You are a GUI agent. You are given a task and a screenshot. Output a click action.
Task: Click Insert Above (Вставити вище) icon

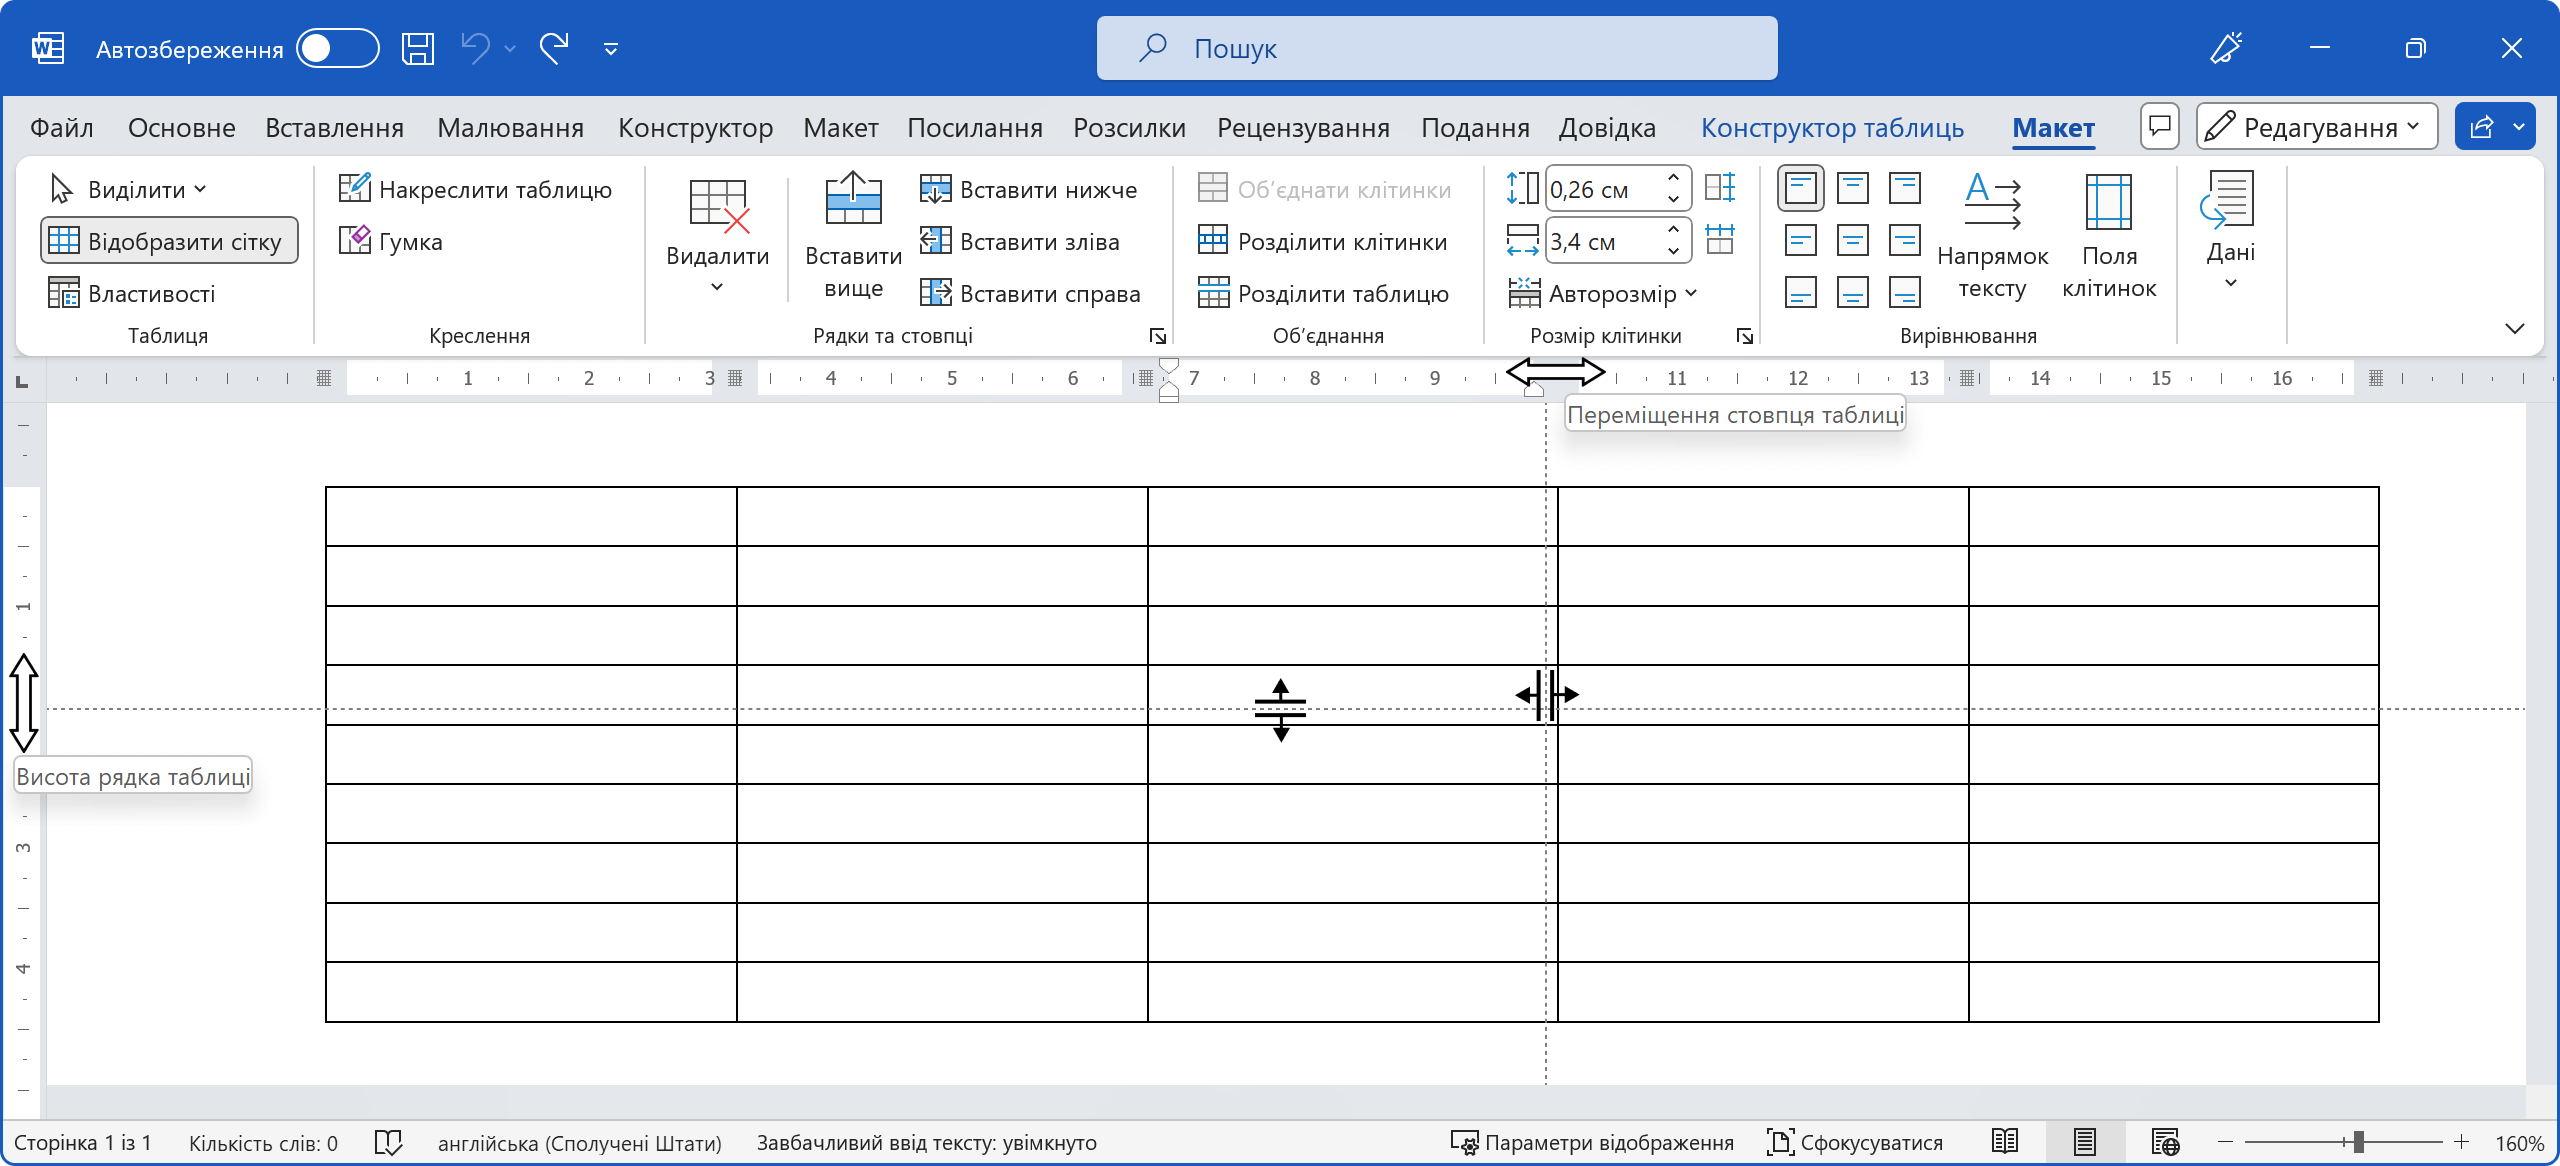point(853,200)
